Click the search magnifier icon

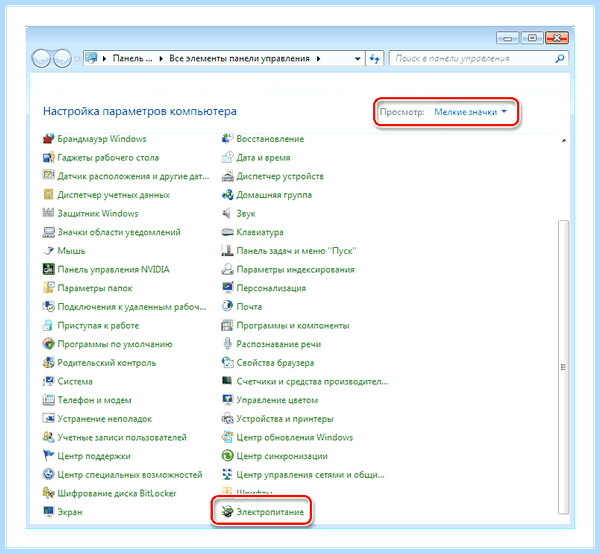[x=559, y=59]
